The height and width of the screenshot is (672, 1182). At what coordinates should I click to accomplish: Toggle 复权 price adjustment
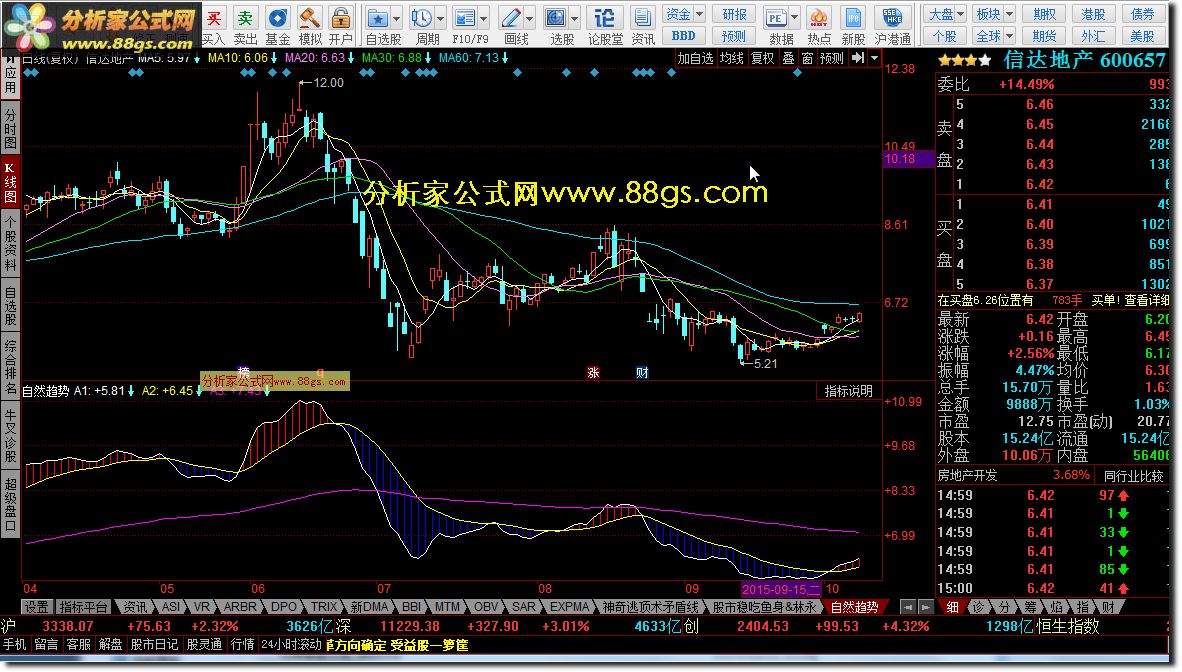click(x=762, y=58)
